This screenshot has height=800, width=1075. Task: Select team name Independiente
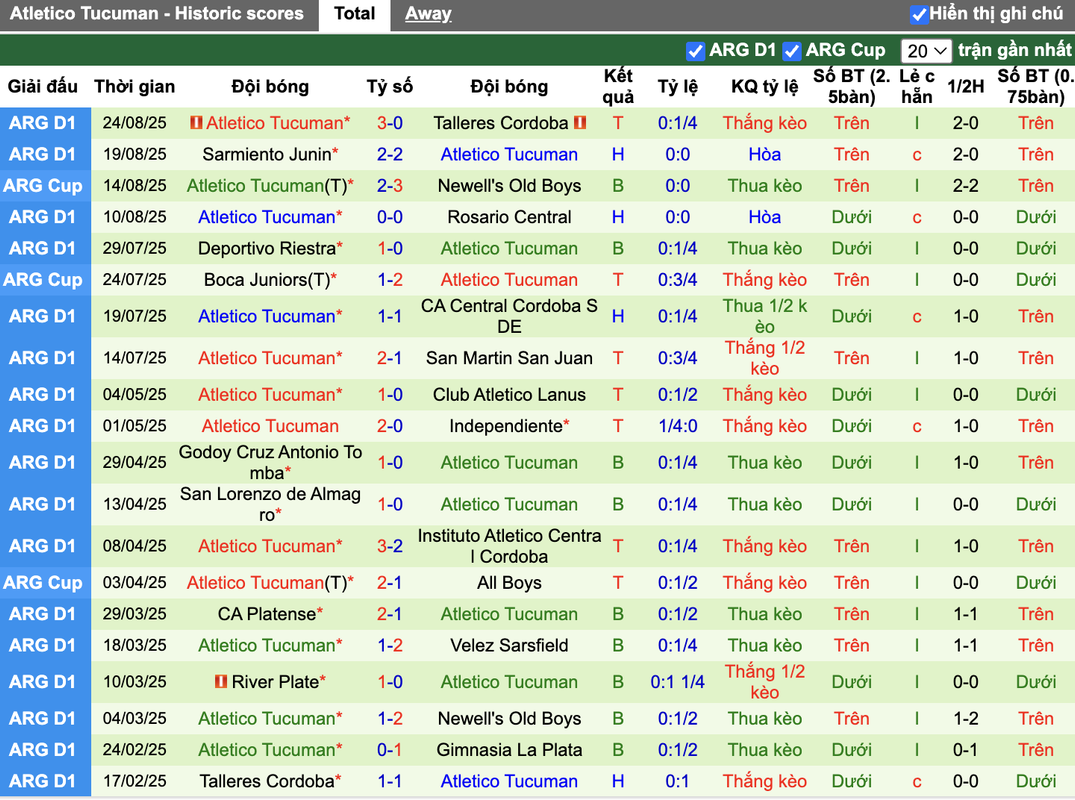(506, 426)
